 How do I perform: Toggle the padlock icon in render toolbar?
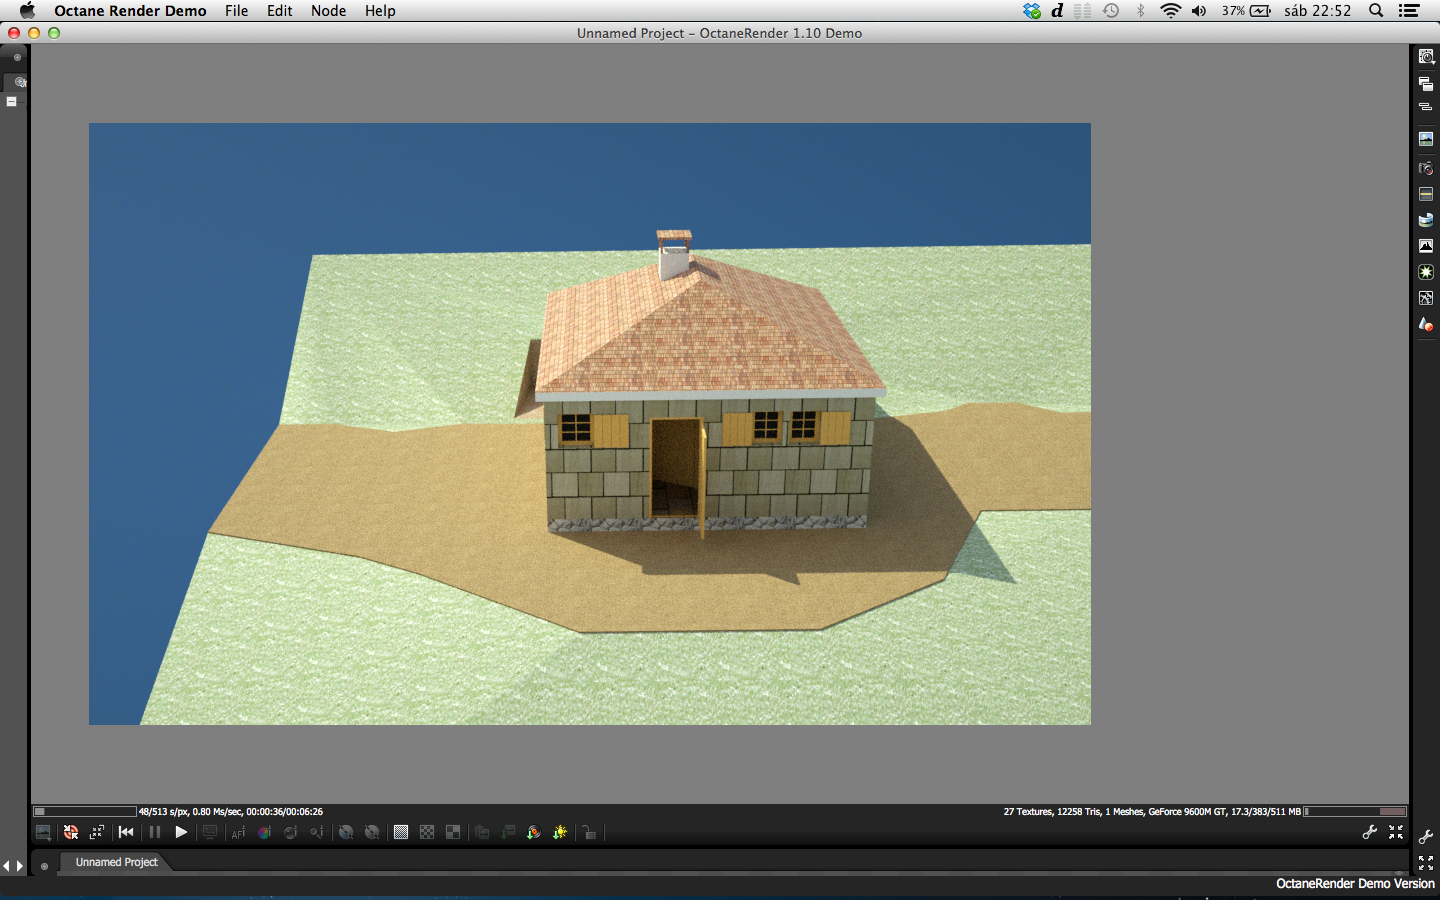point(590,832)
